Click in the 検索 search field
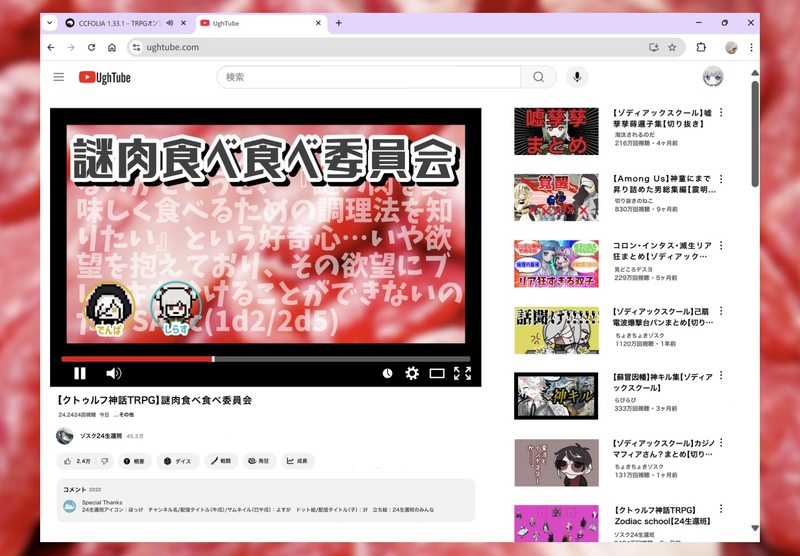This screenshot has height=556, width=800. (368, 77)
